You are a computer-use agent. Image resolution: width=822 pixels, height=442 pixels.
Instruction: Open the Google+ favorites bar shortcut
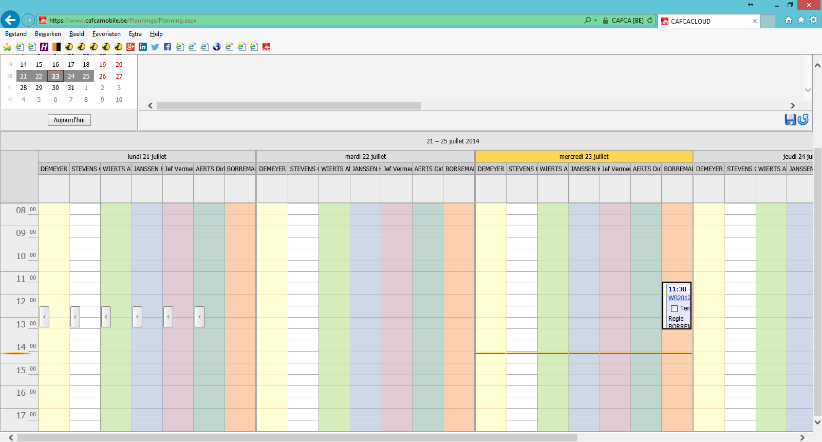[131, 47]
